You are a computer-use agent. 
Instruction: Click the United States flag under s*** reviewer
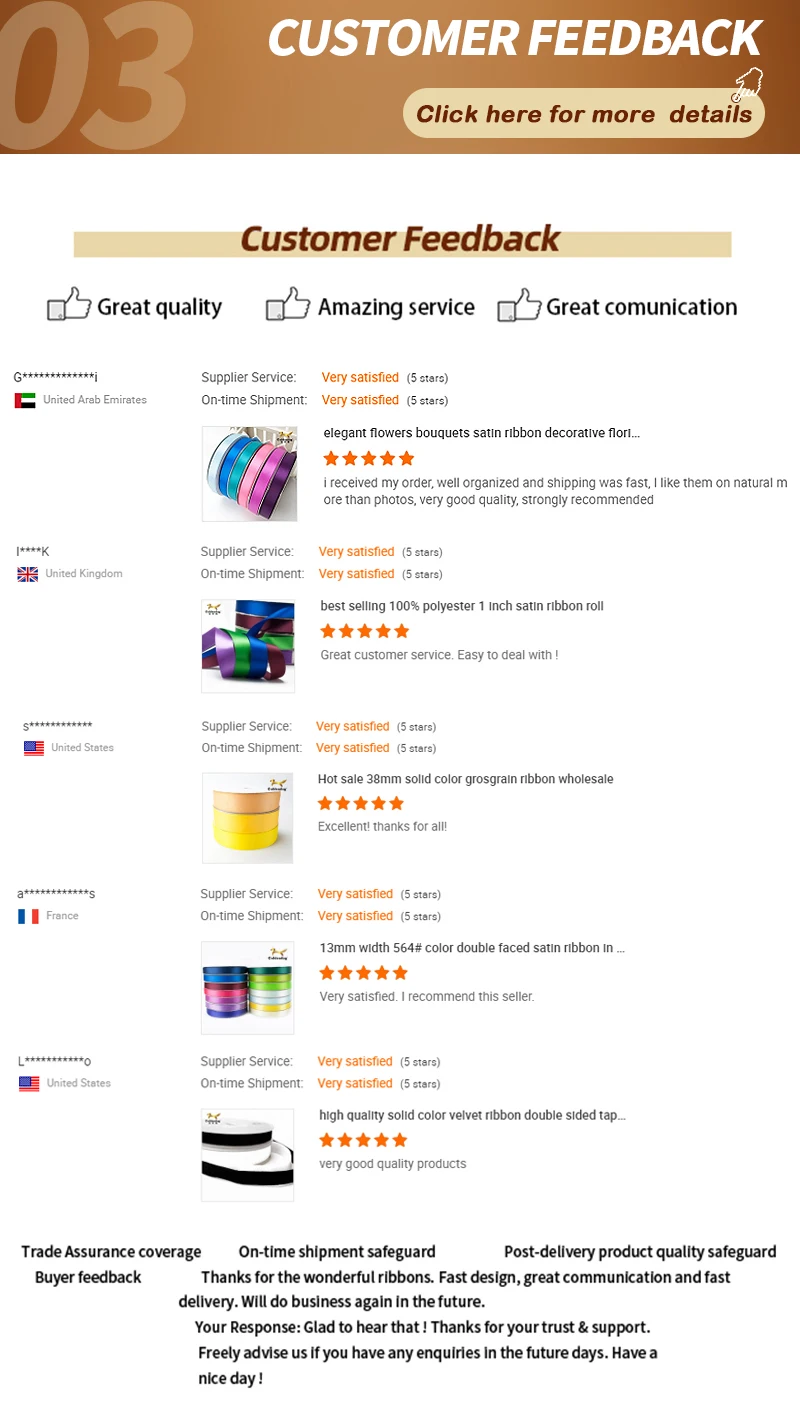pyautogui.click(x=34, y=748)
